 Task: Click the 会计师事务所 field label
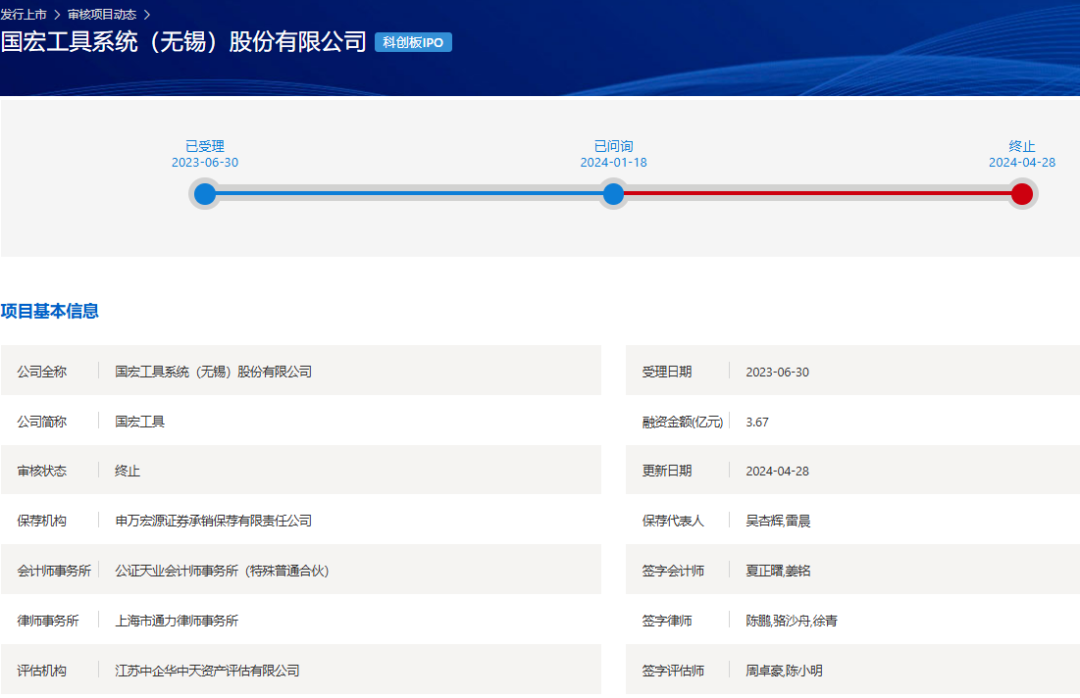[x=54, y=571]
